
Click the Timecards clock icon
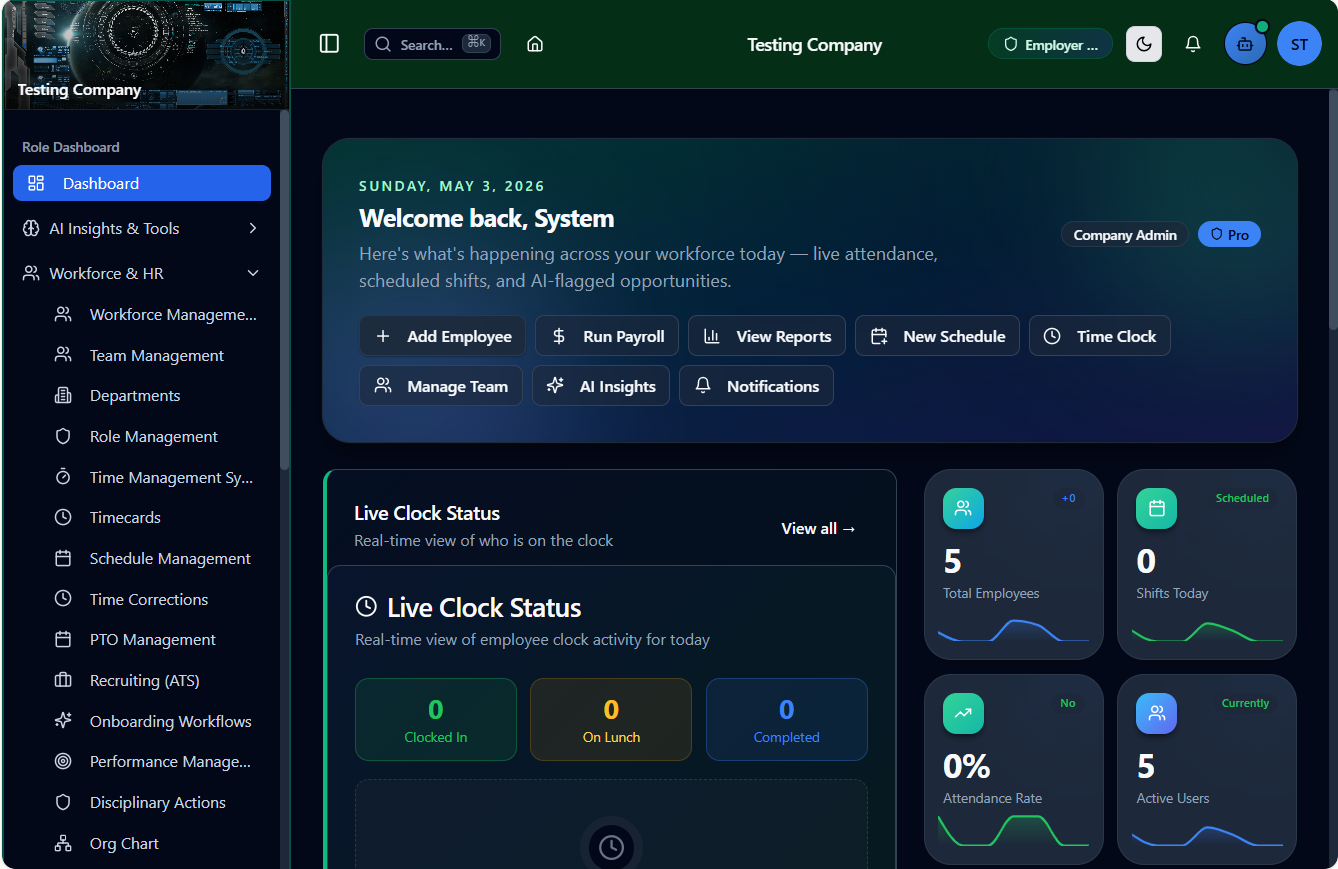coord(63,517)
